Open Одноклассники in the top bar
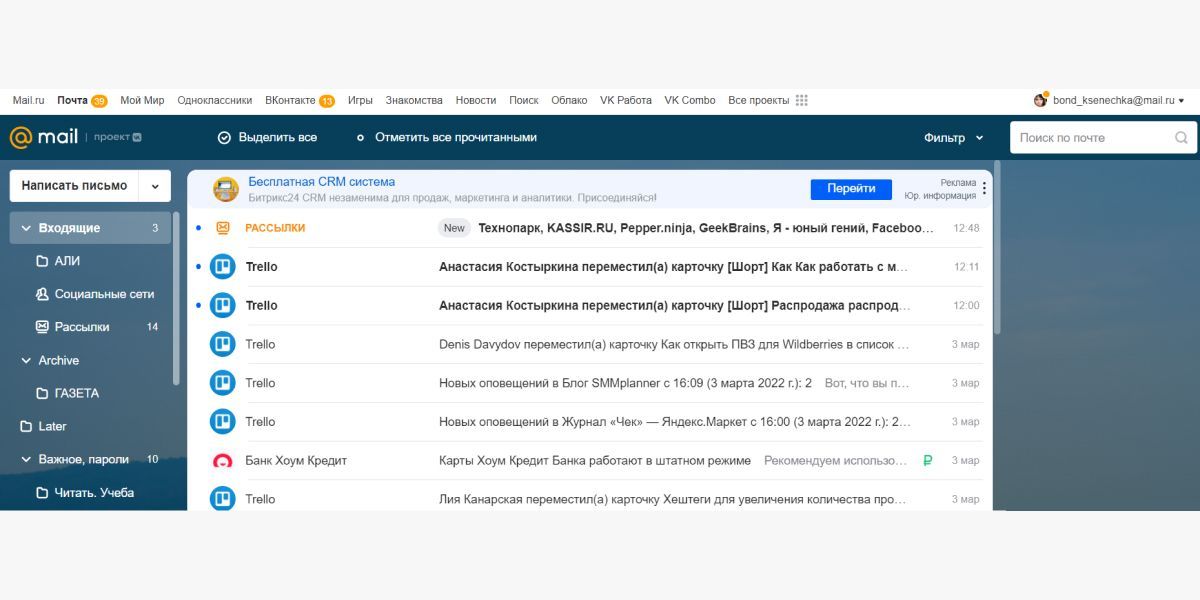1200x600 pixels. point(215,100)
